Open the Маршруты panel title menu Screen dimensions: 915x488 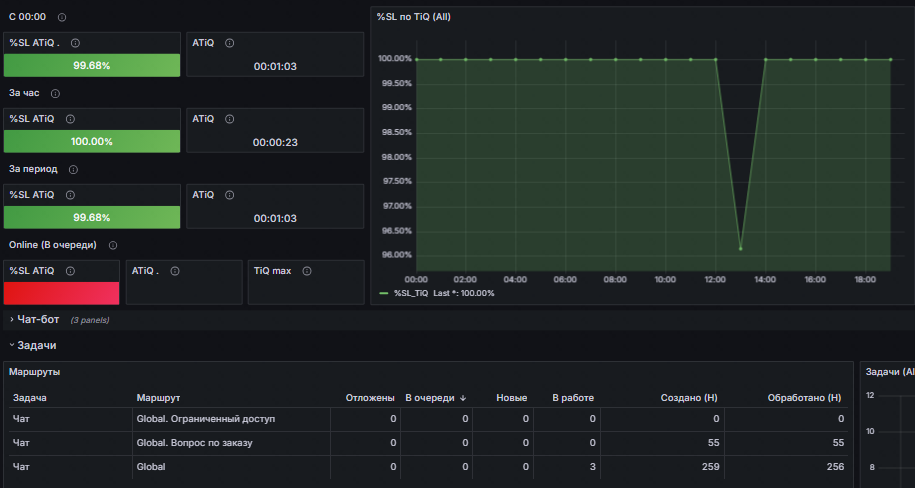34,372
